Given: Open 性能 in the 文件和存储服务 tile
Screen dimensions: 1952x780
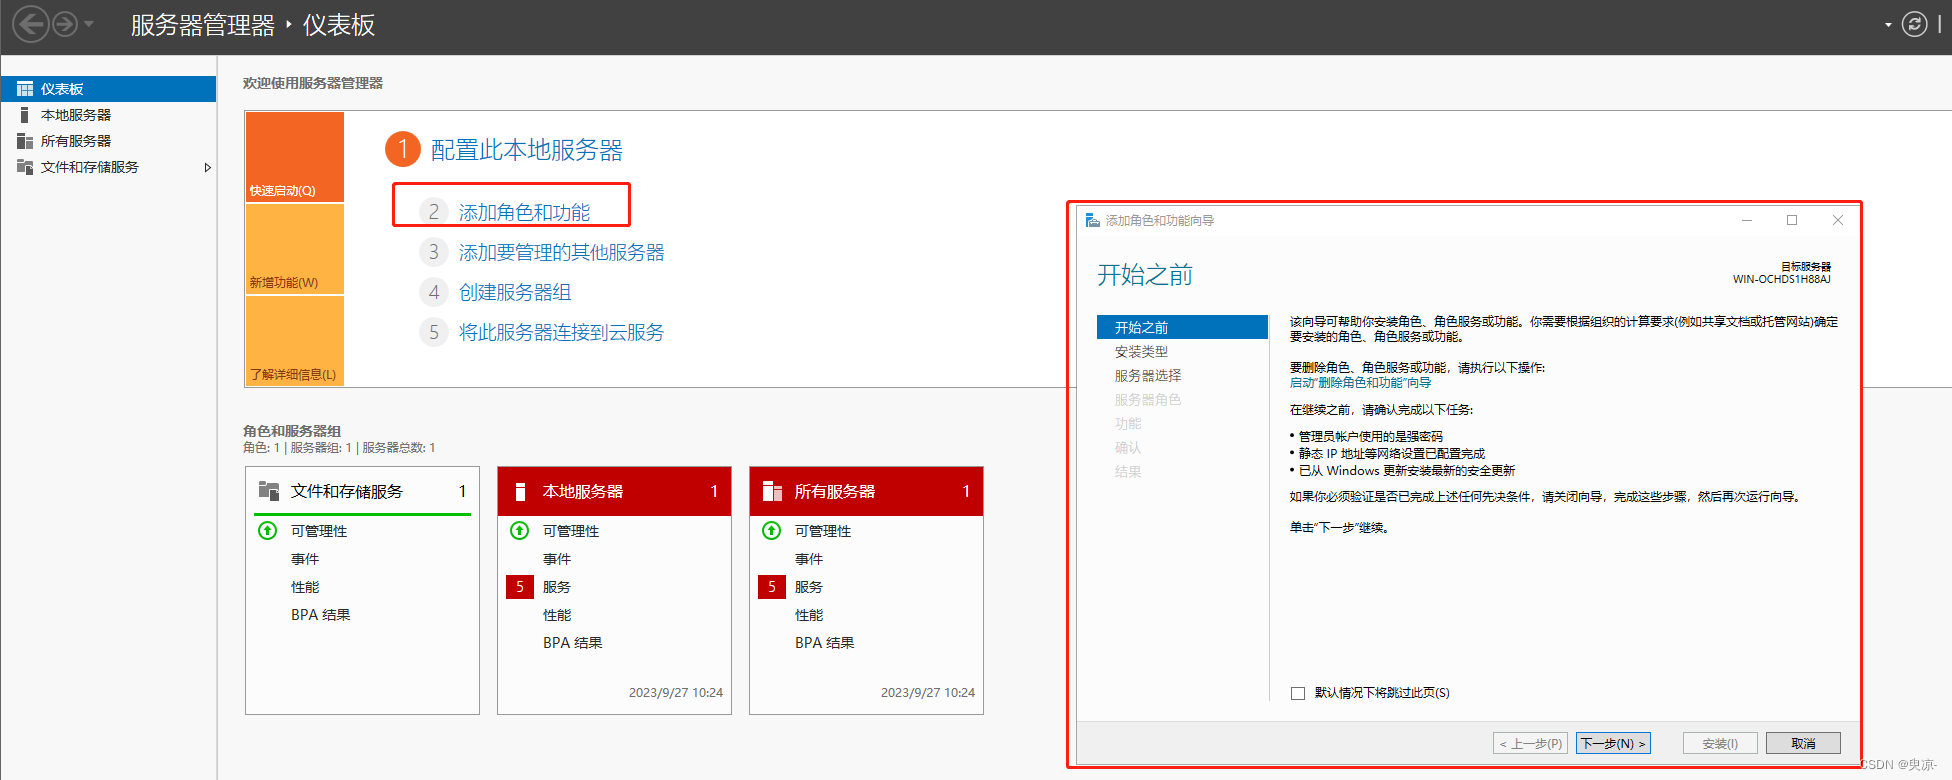Looking at the screenshot, I should 305,587.
